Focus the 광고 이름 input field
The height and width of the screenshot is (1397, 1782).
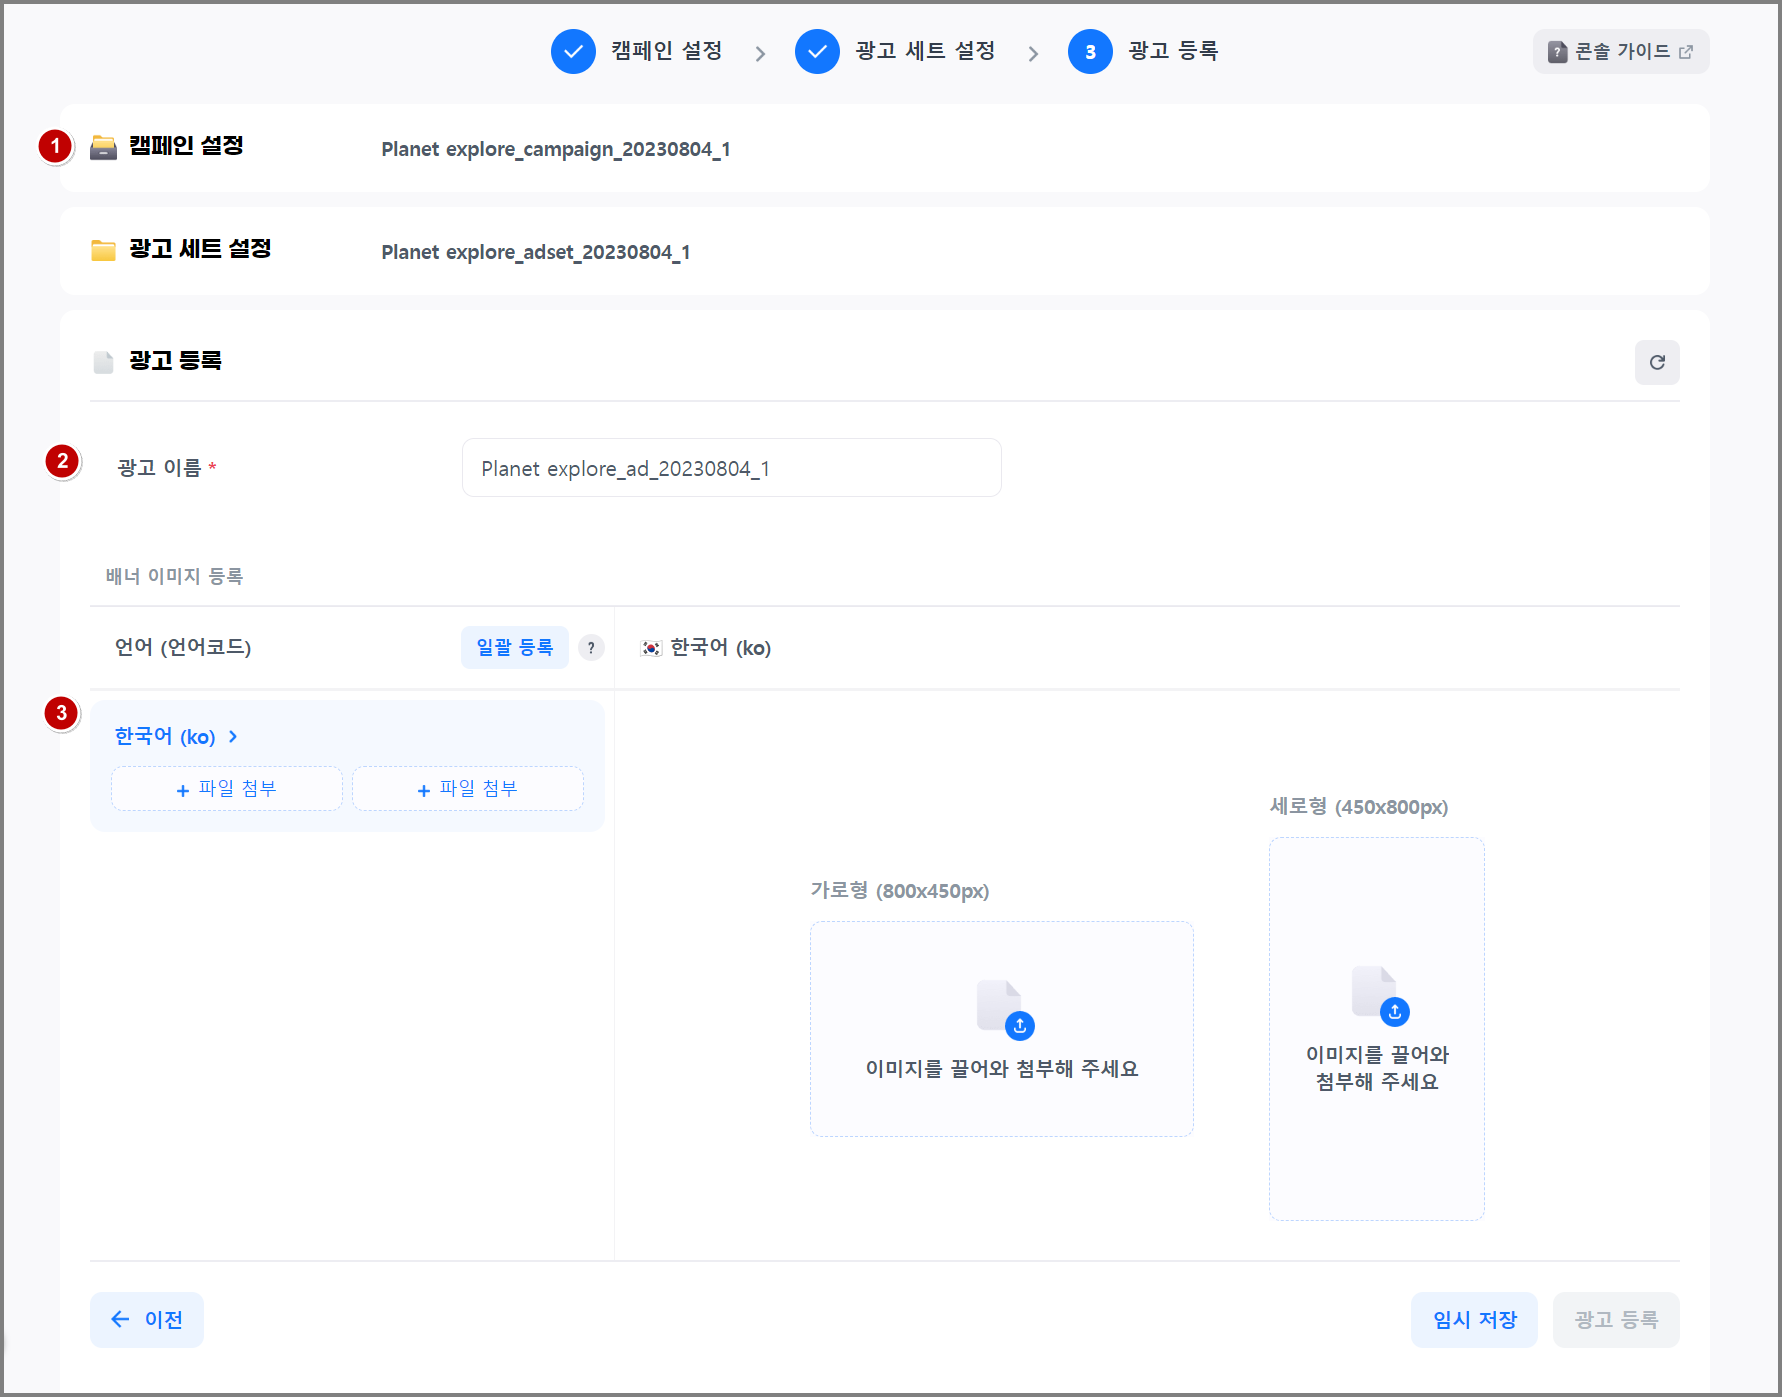coord(732,468)
